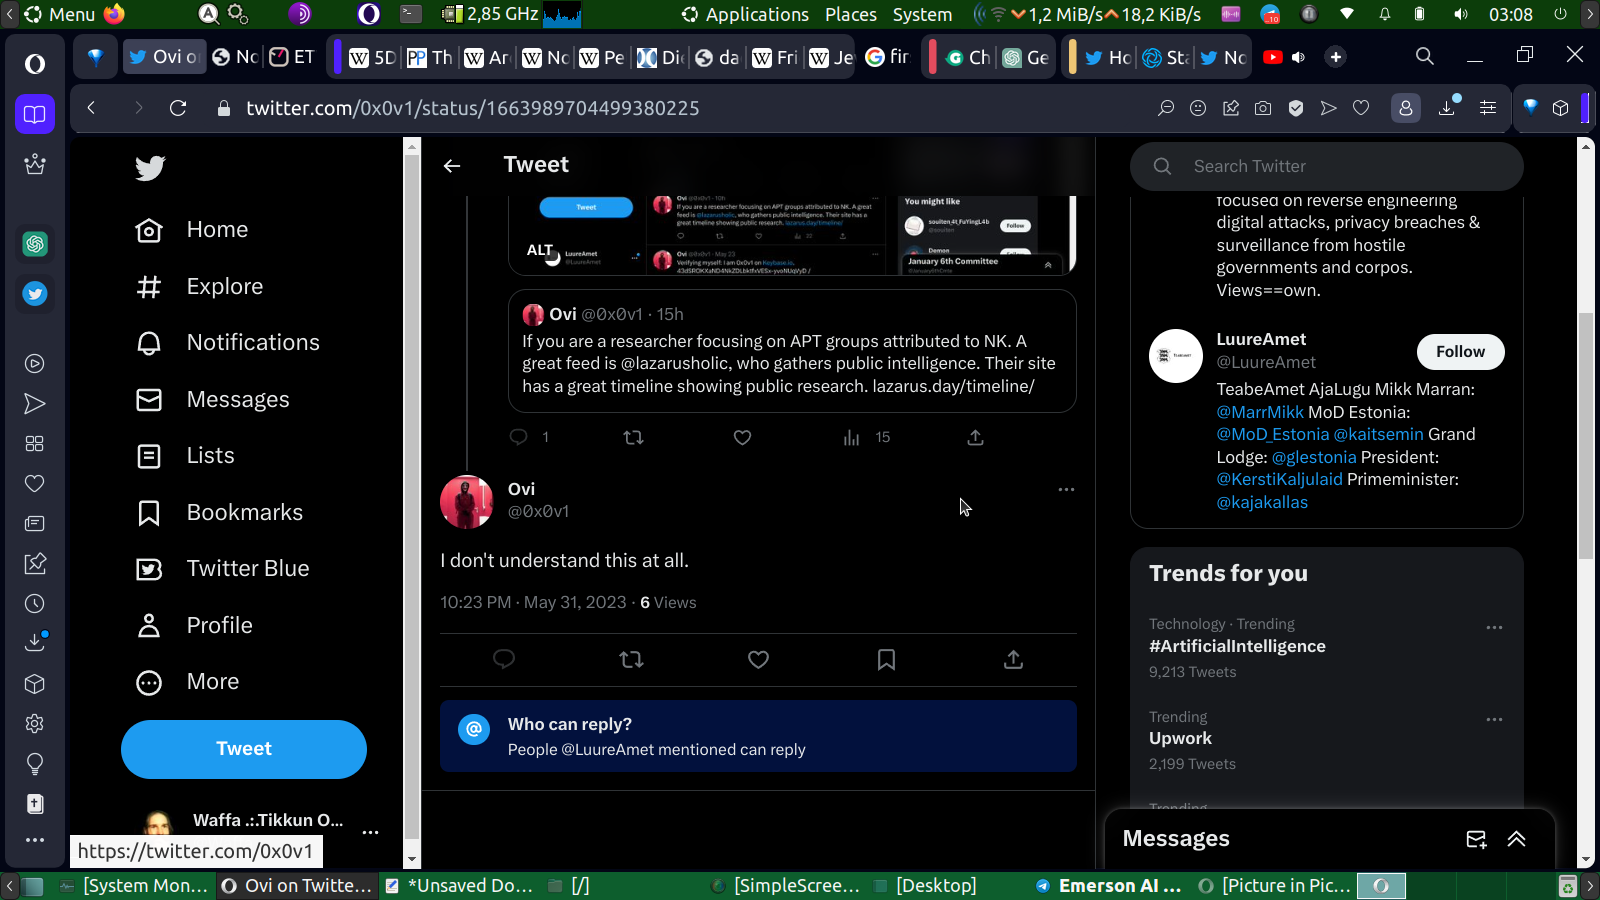The height and width of the screenshot is (900, 1600).
Task: Open options for #ArtificialIntelligence trend
Action: (x=1494, y=627)
